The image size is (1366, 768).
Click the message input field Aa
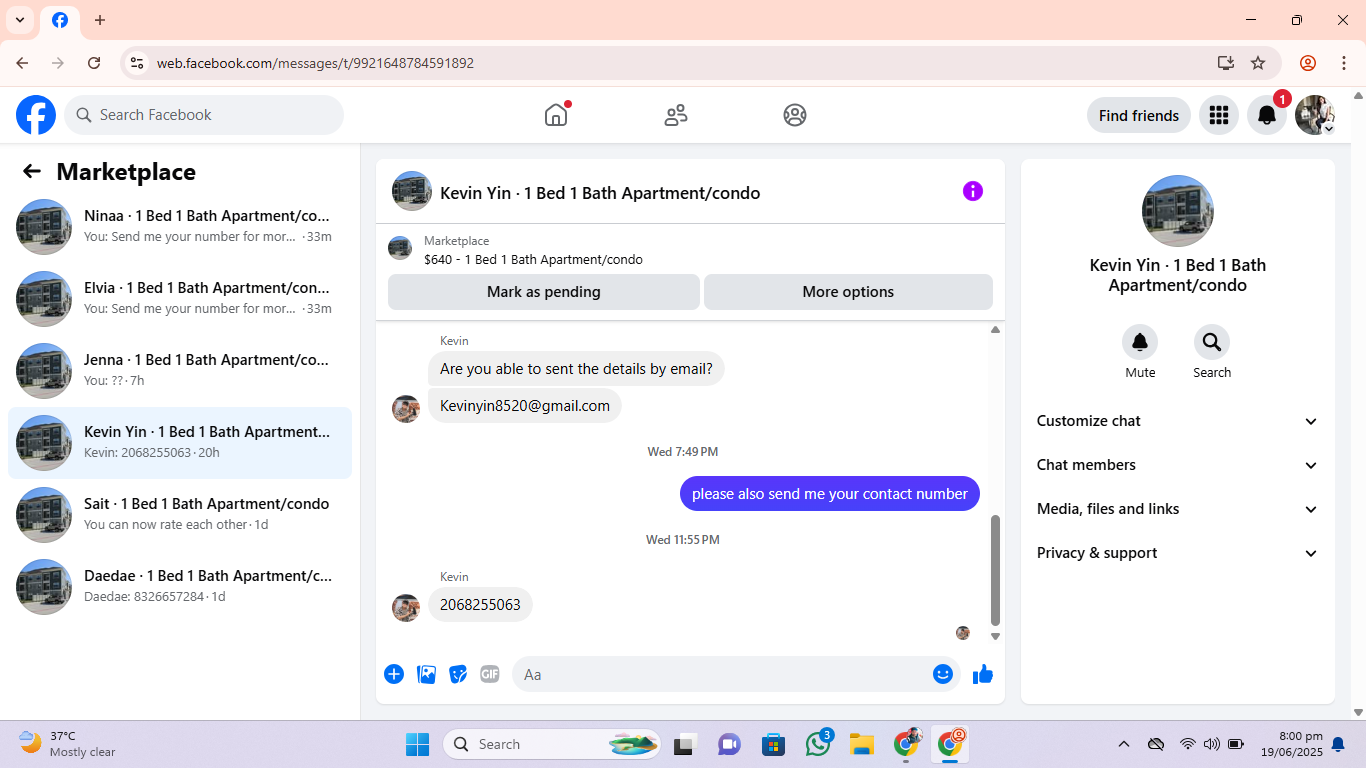[x=720, y=674]
